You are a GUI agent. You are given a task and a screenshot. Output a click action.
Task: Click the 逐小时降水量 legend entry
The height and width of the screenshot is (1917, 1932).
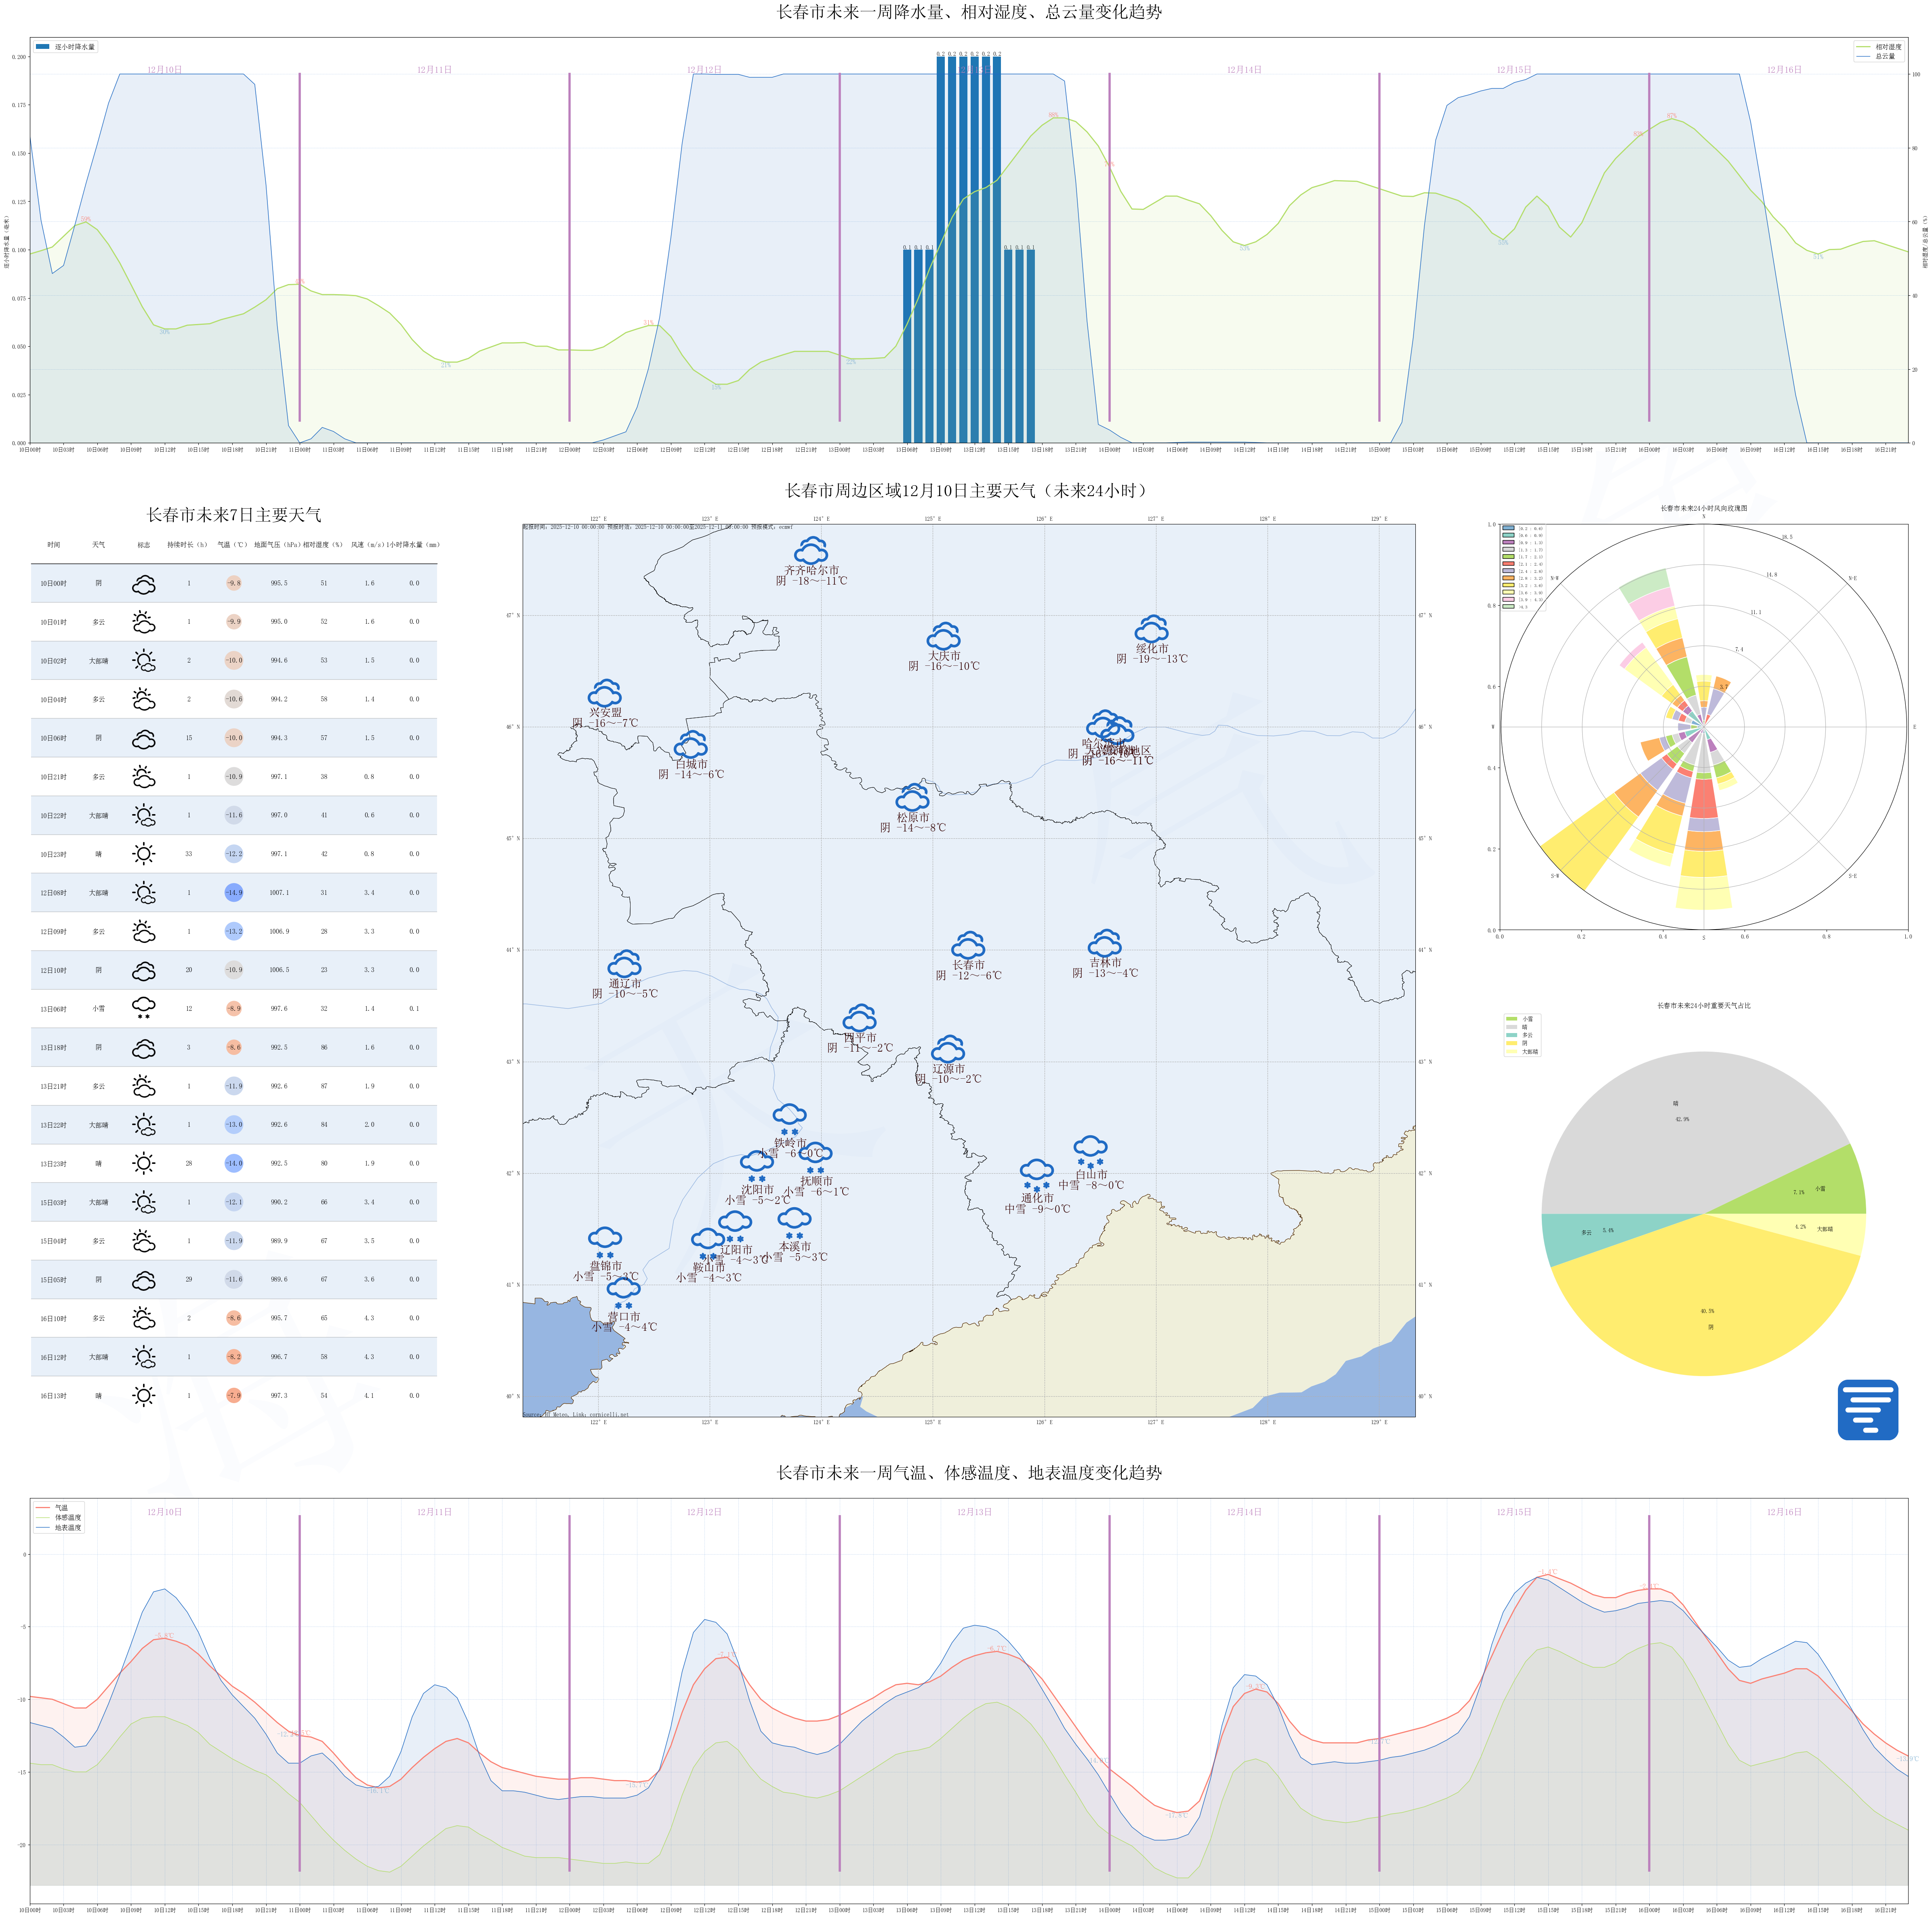click(66, 47)
